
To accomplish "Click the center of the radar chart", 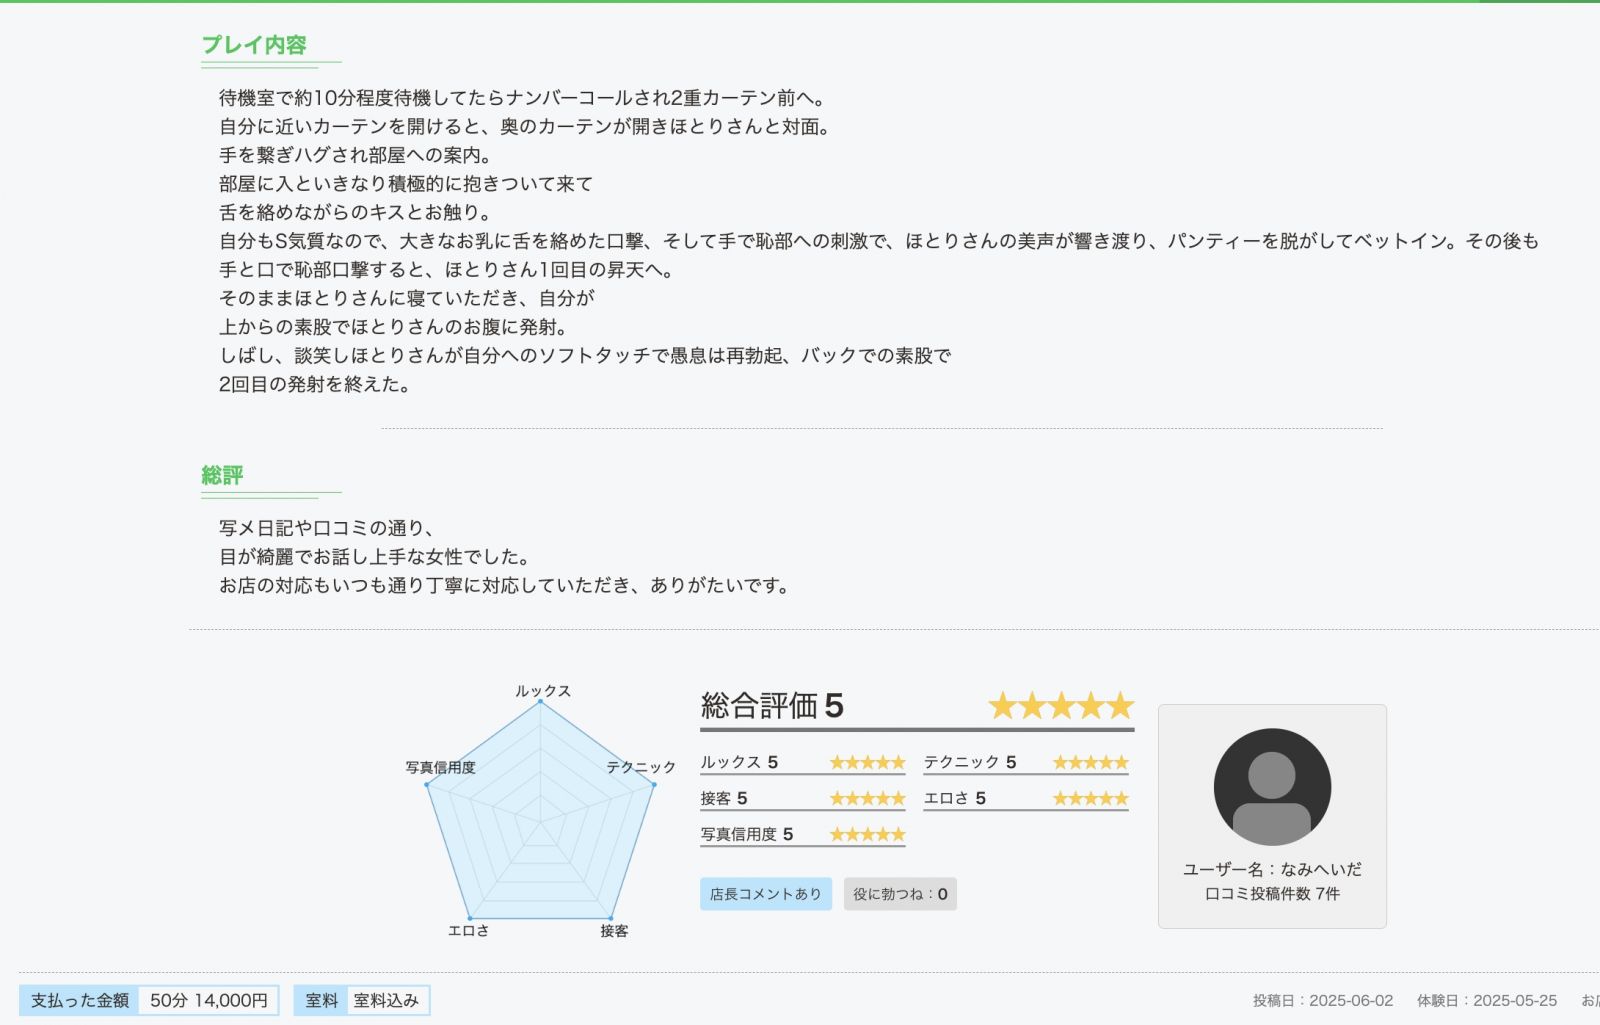I will (540, 822).
